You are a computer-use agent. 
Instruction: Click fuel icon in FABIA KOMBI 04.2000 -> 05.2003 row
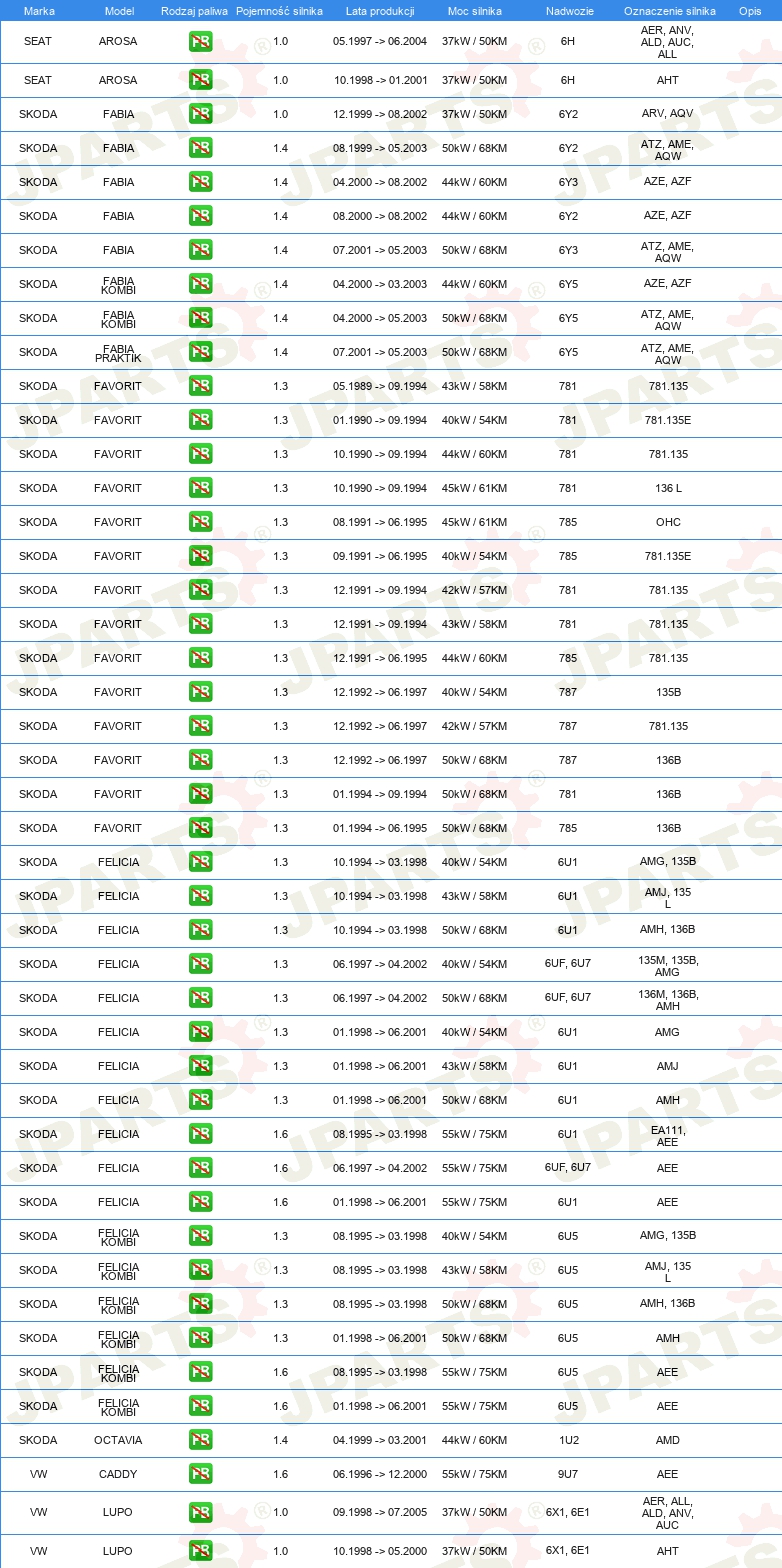click(200, 317)
